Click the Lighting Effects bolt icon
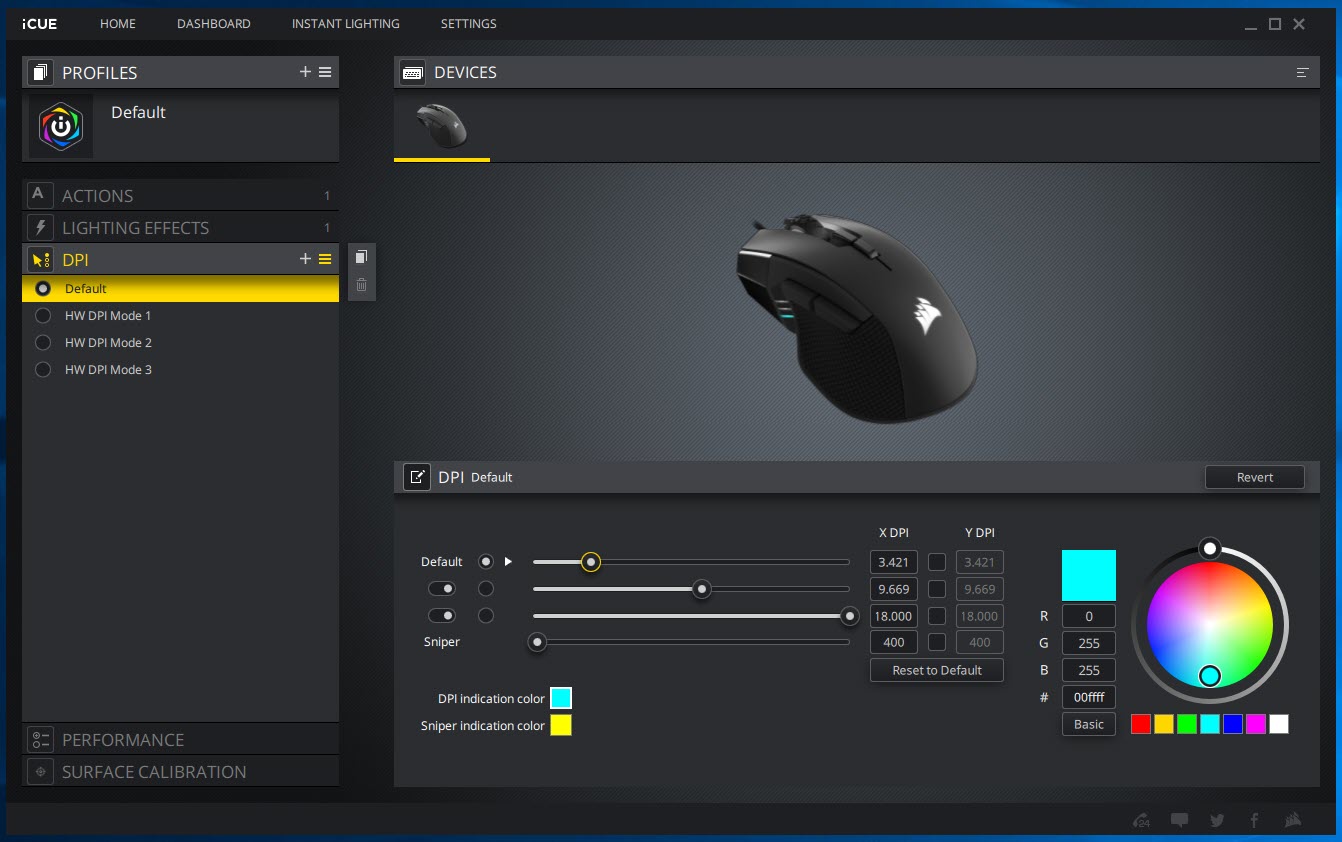Image resolution: width=1342 pixels, height=842 pixels. pos(39,227)
